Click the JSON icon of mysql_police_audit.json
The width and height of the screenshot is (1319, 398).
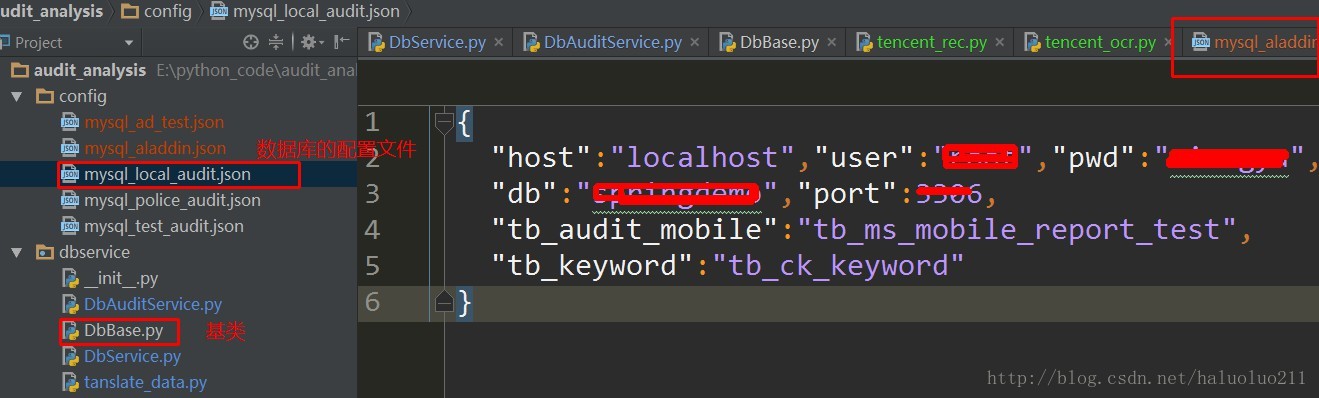69,200
